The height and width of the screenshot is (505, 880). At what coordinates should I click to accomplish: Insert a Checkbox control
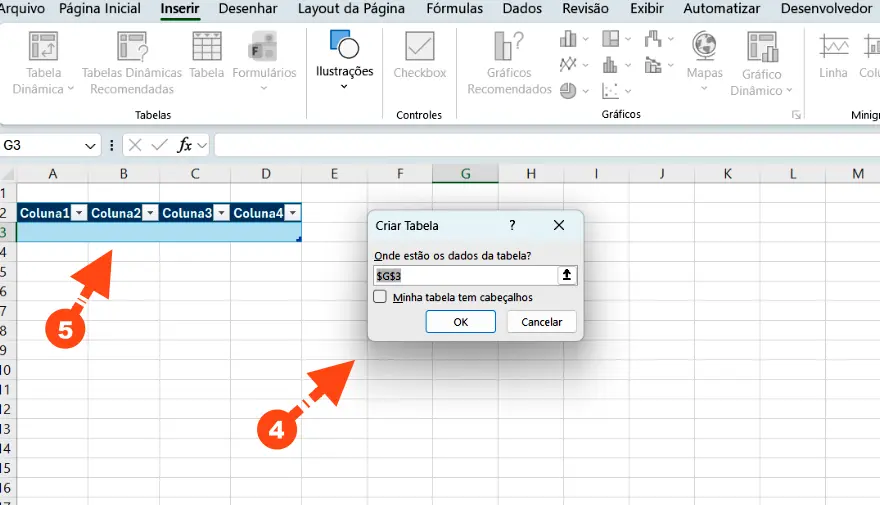click(420, 55)
